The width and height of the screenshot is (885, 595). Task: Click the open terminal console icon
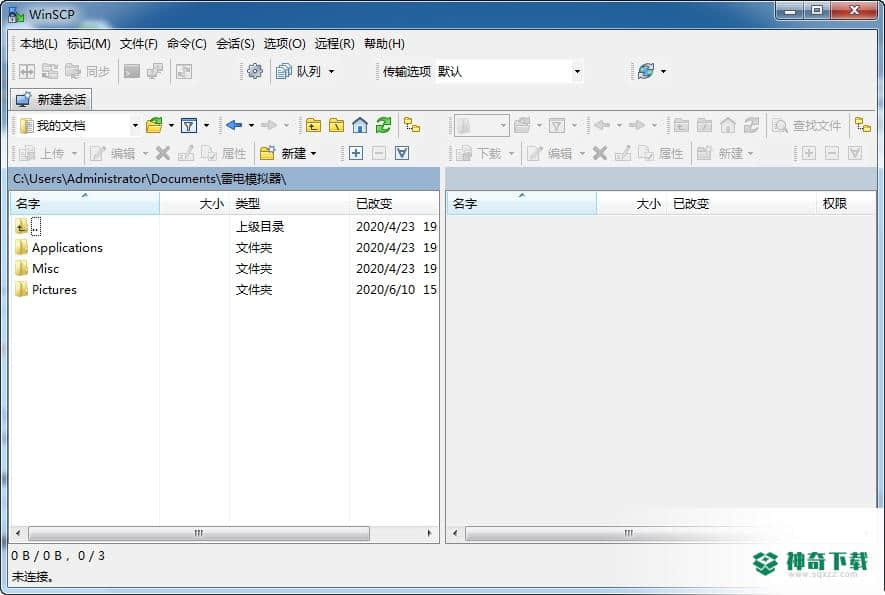coord(132,71)
